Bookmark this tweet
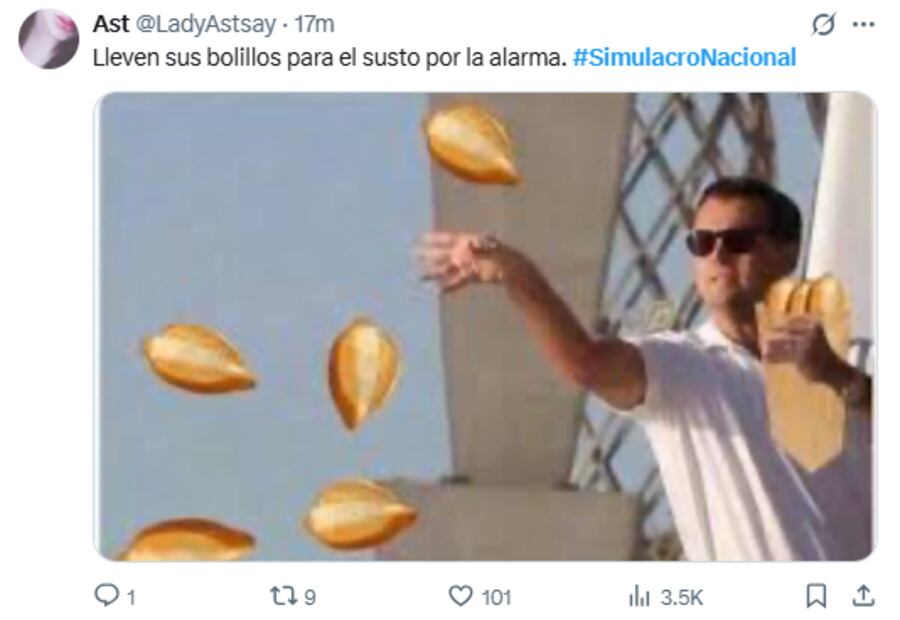This screenshot has width=900, height=620. click(x=816, y=596)
